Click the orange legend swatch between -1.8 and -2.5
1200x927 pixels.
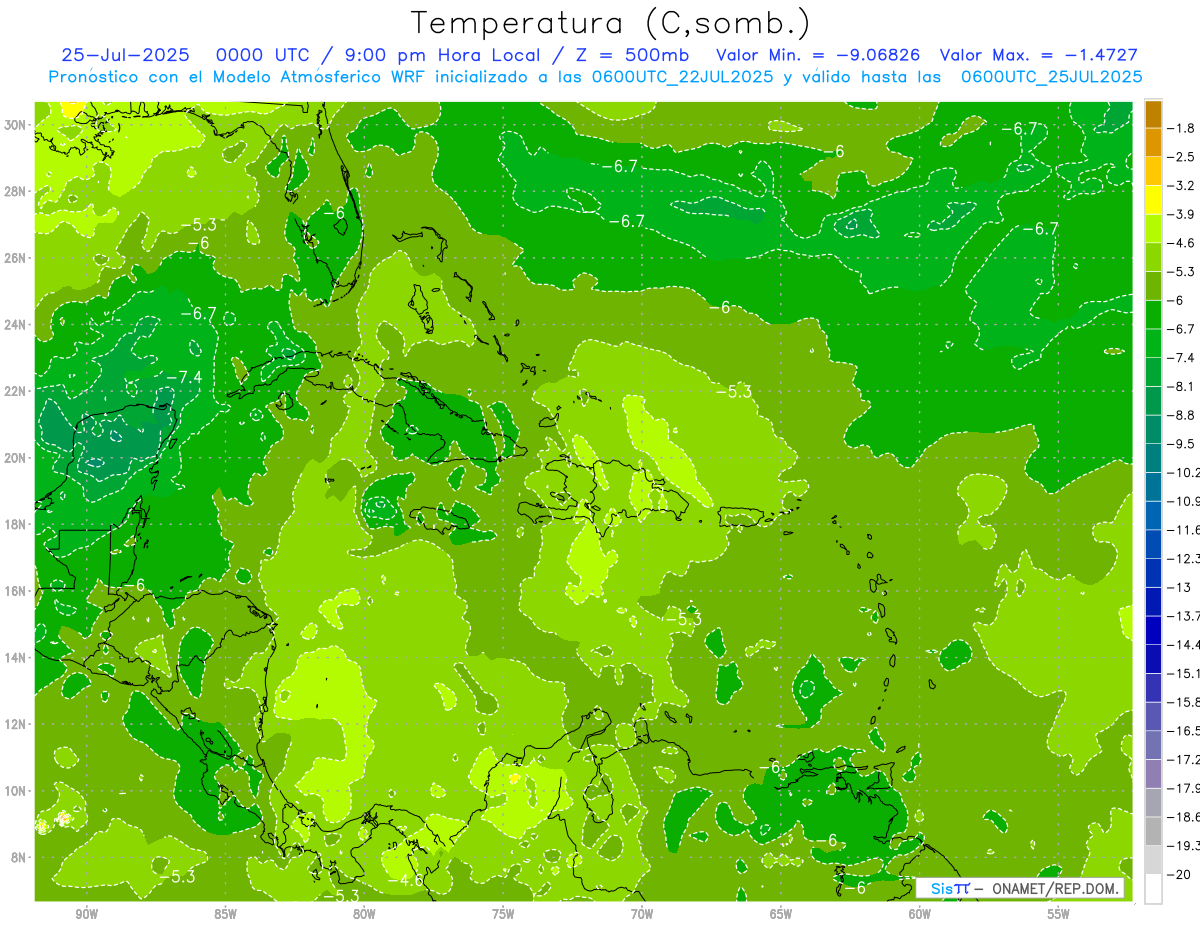pos(1153,143)
